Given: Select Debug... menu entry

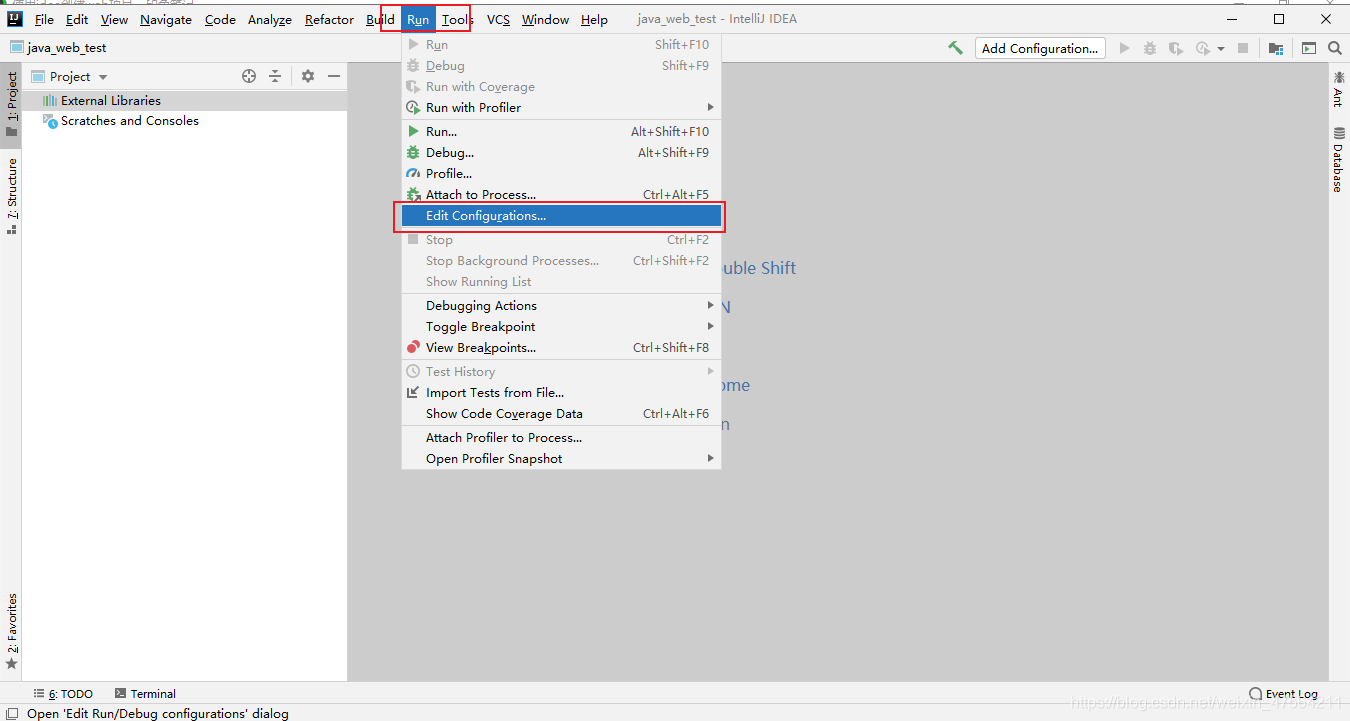Looking at the screenshot, I should (x=561, y=153).
